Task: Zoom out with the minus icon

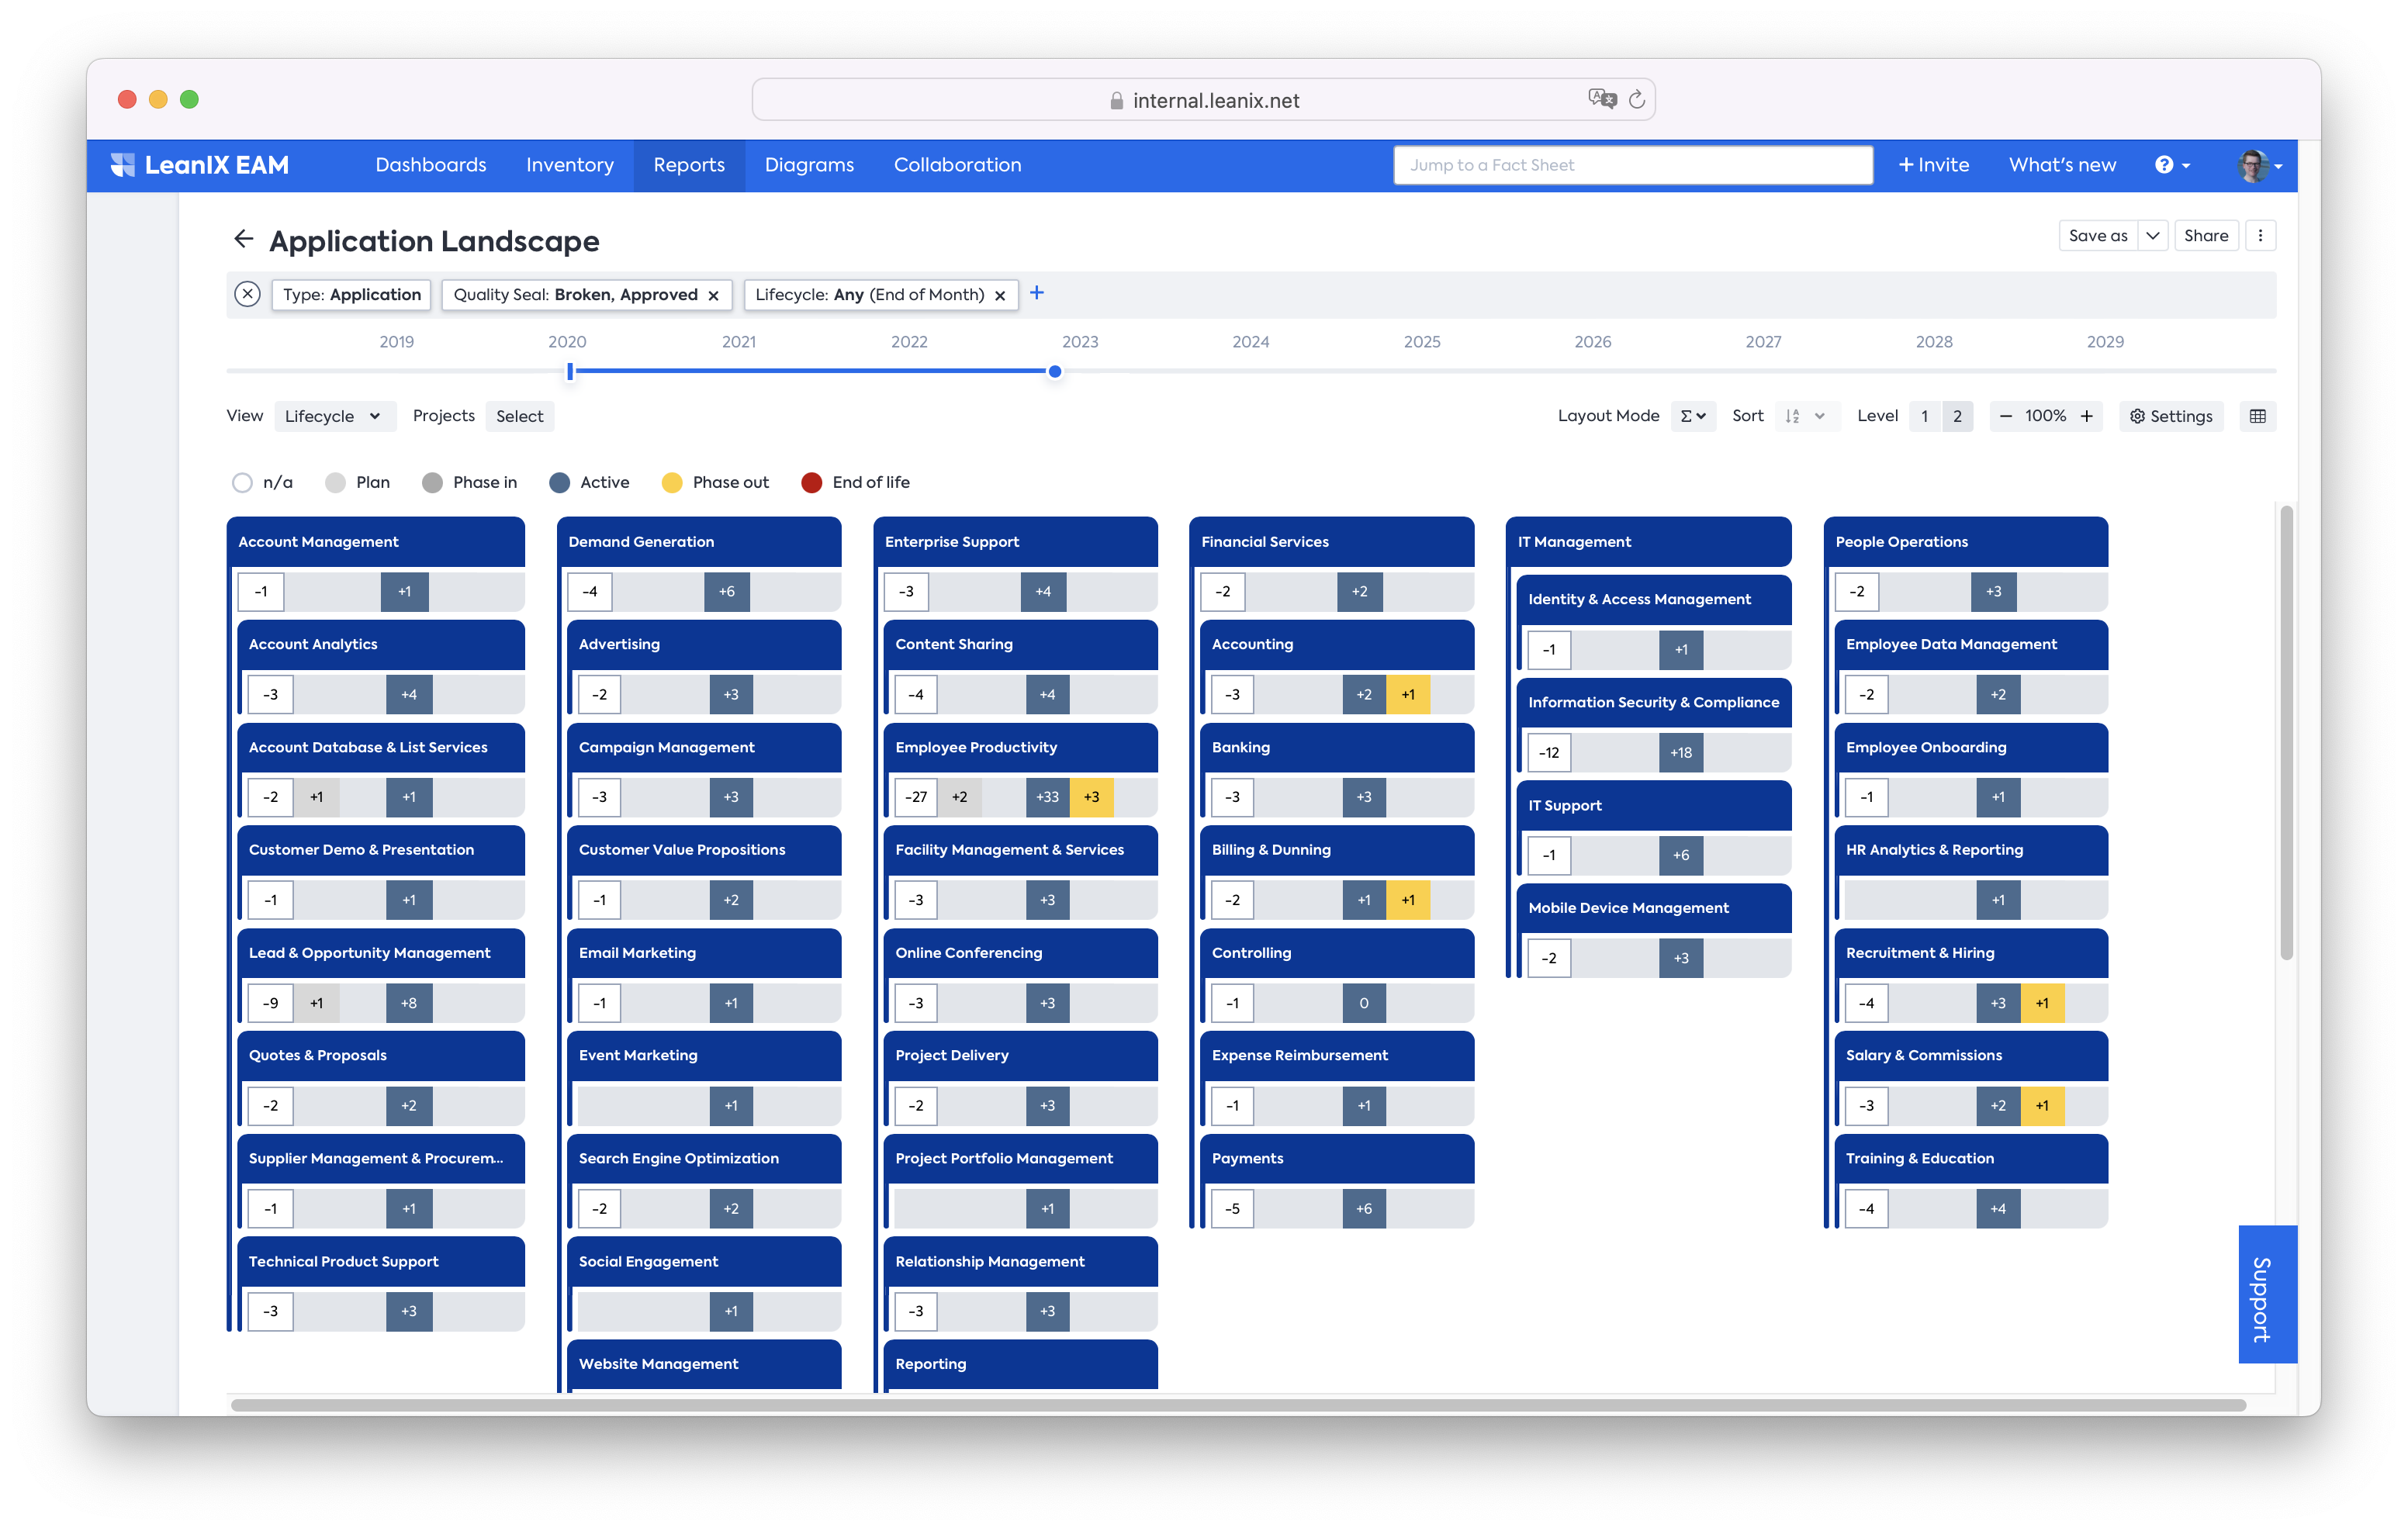Action: pyautogui.click(x=2005, y=416)
